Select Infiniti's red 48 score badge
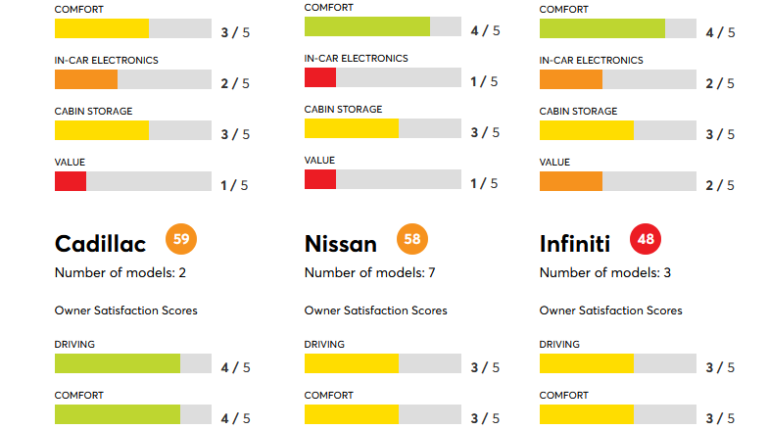768x430 pixels. [645, 239]
